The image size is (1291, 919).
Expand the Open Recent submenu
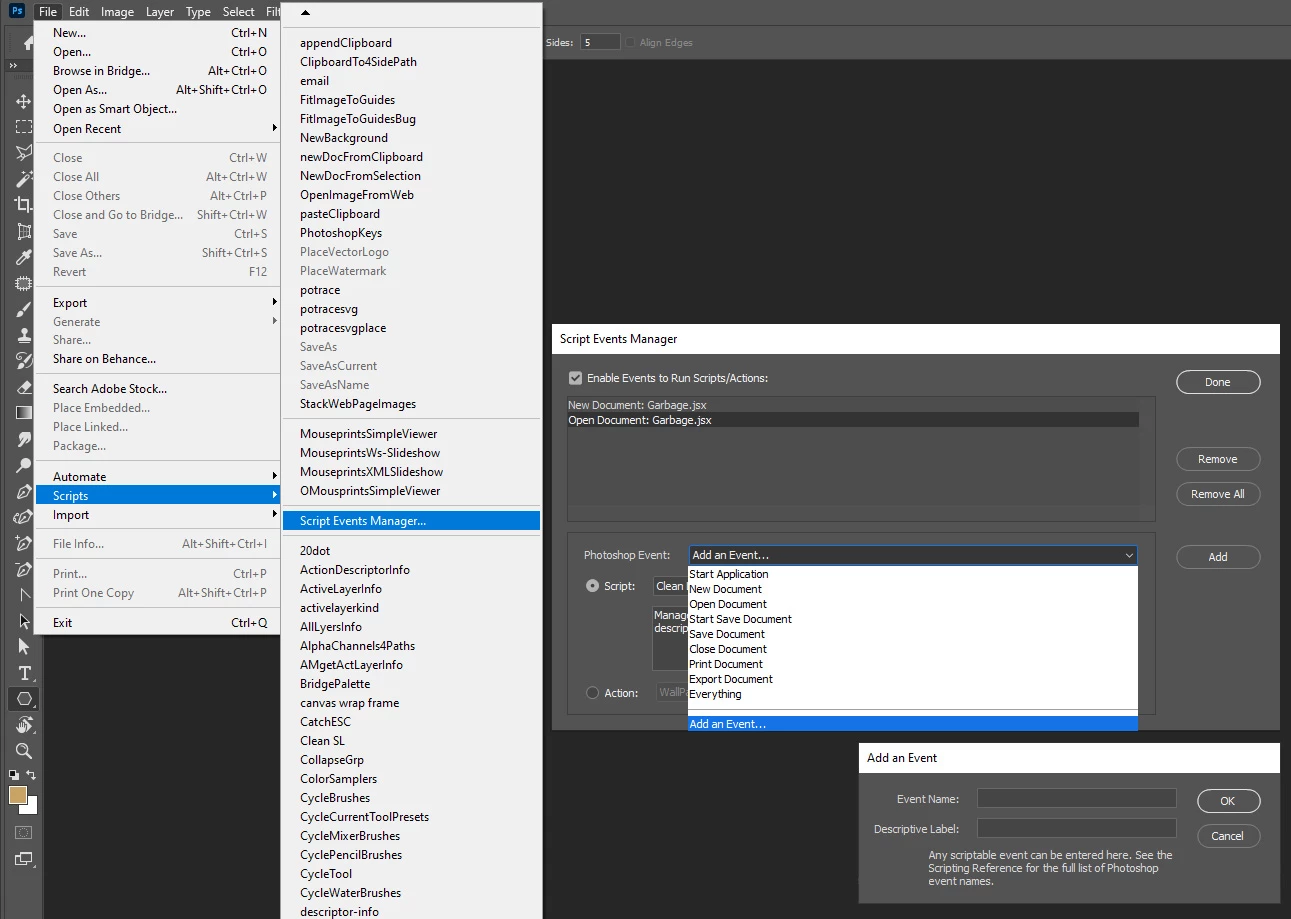158,128
